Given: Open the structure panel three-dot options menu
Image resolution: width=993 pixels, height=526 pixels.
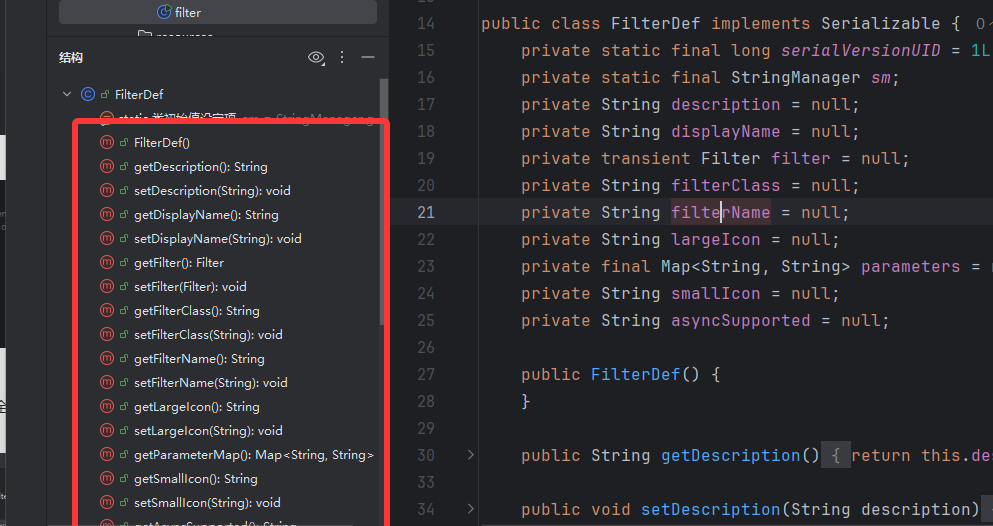Looking at the screenshot, I should pos(342,58).
